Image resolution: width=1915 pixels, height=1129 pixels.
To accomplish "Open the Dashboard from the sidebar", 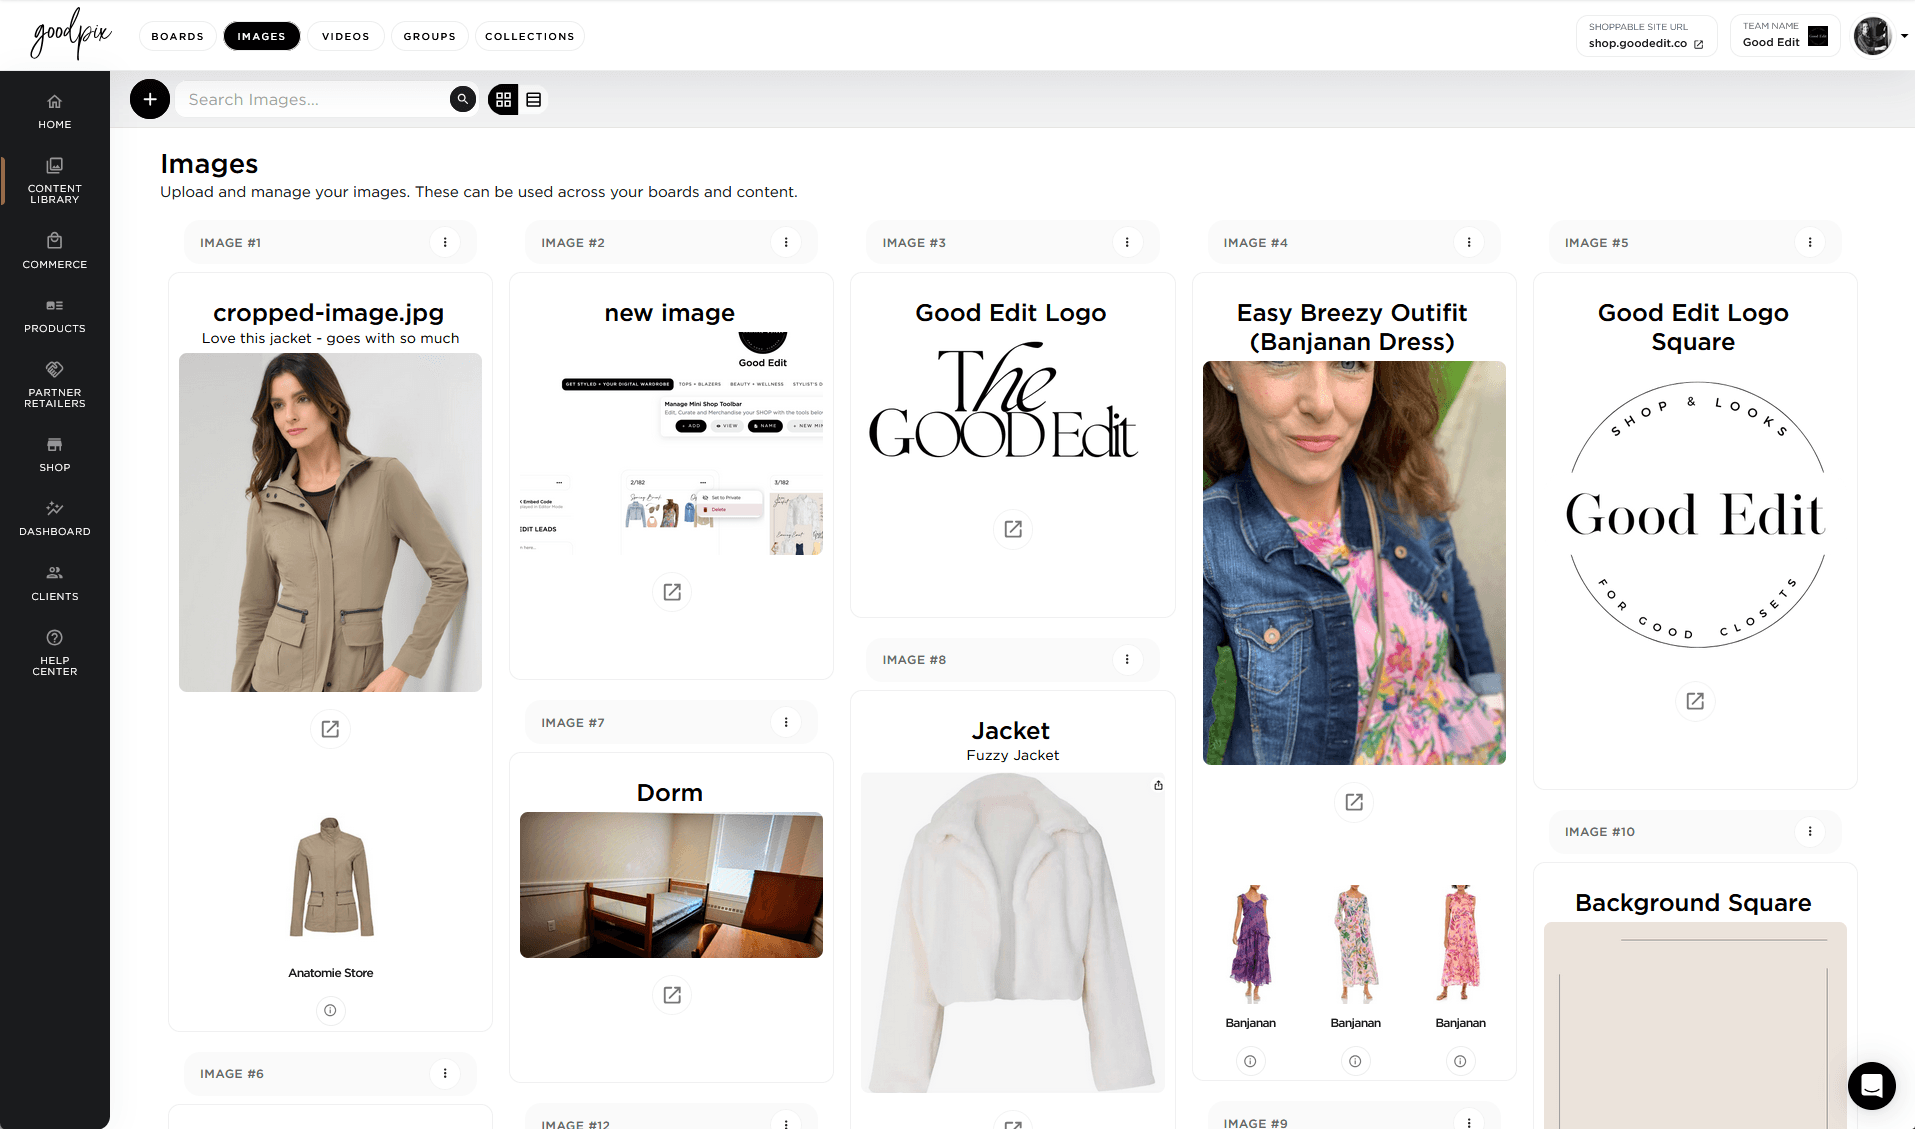I will (54, 515).
